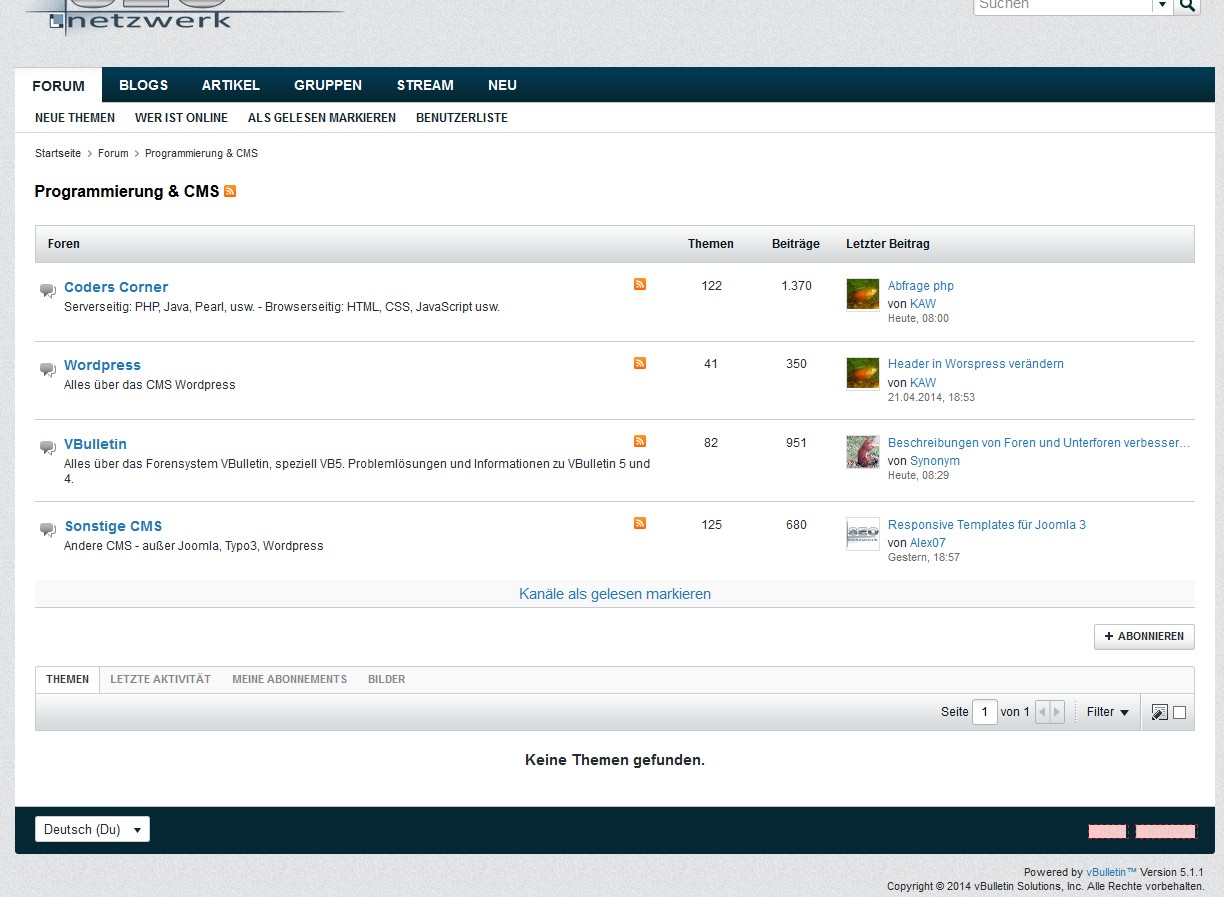Click the inline moderation pencil icon
Viewport: 1224px width, 897px height.
pyautogui.click(x=1159, y=712)
